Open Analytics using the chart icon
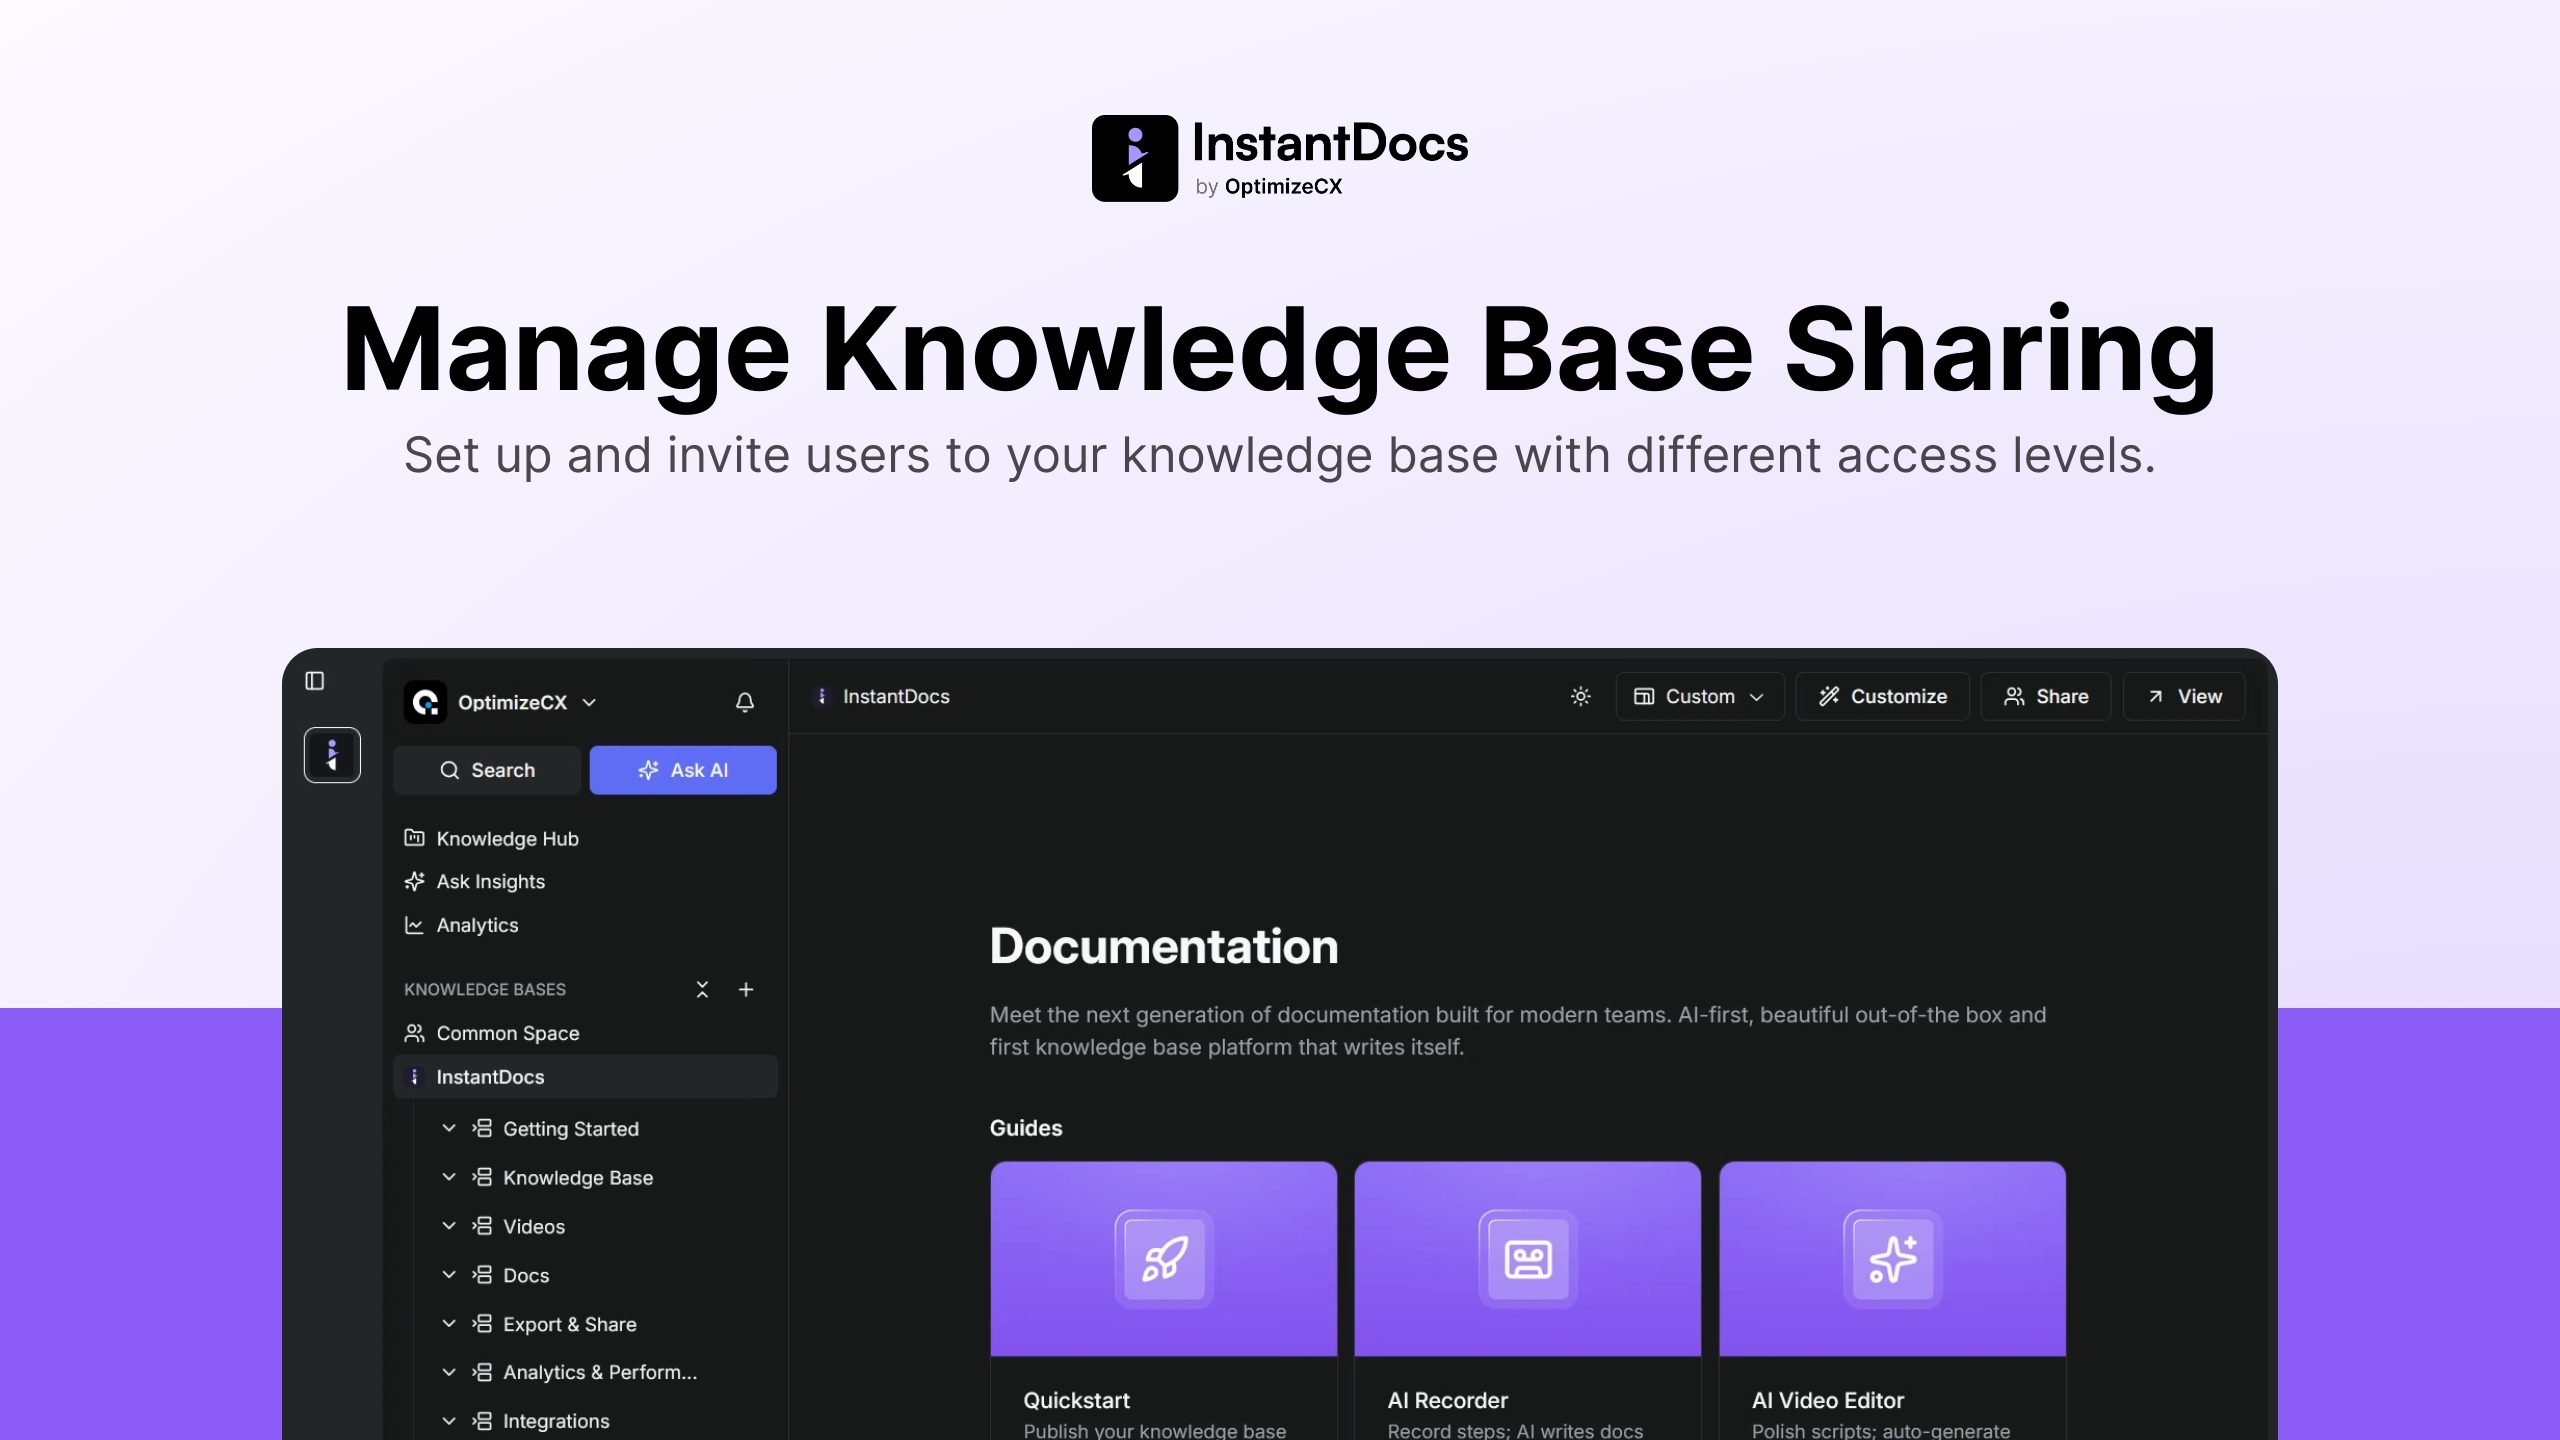The image size is (2560, 1440). point(415,925)
